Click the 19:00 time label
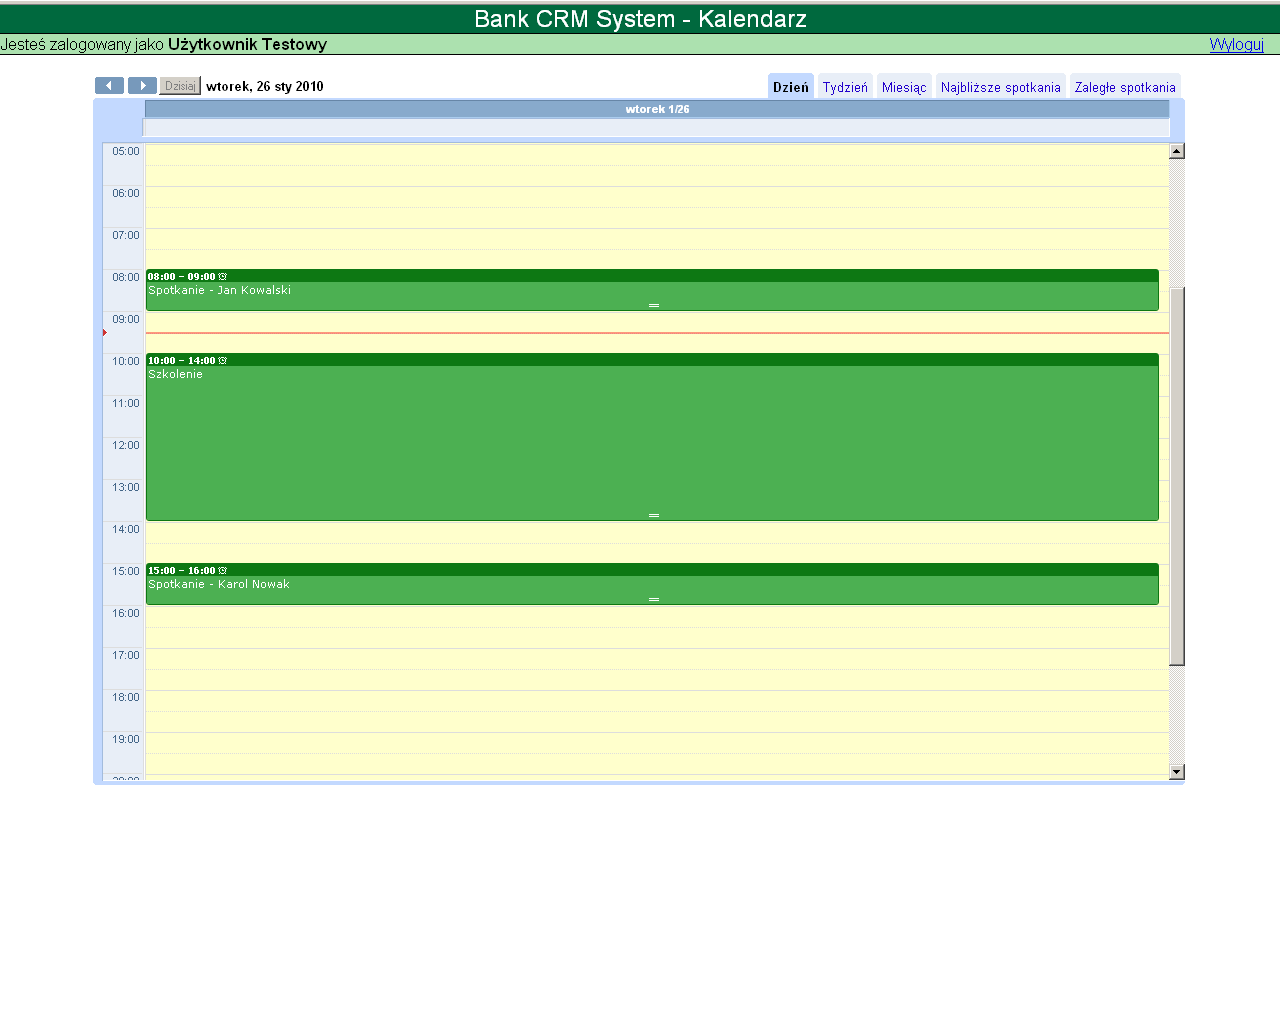The image size is (1280, 1024). pos(126,740)
